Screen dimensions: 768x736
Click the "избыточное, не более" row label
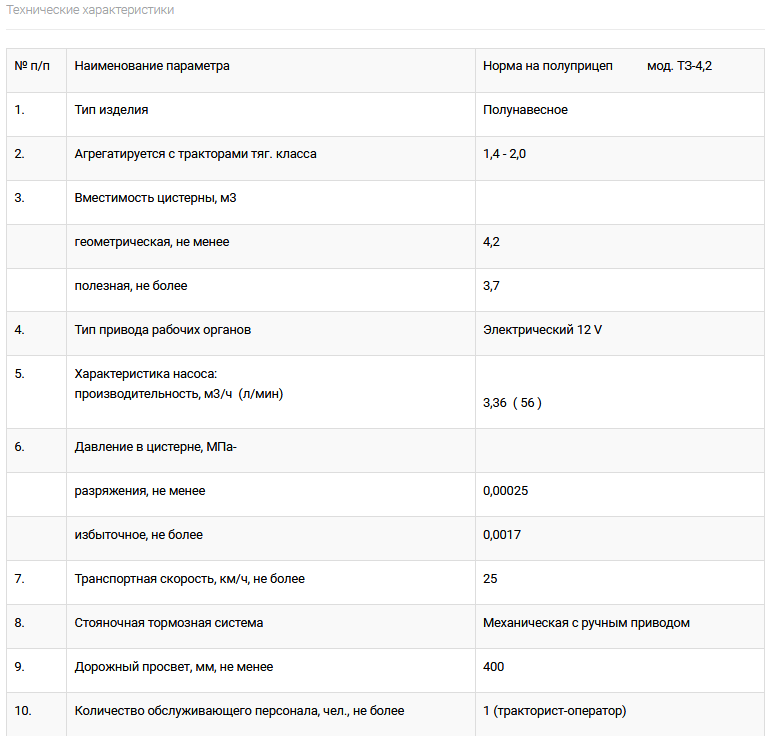(139, 535)
